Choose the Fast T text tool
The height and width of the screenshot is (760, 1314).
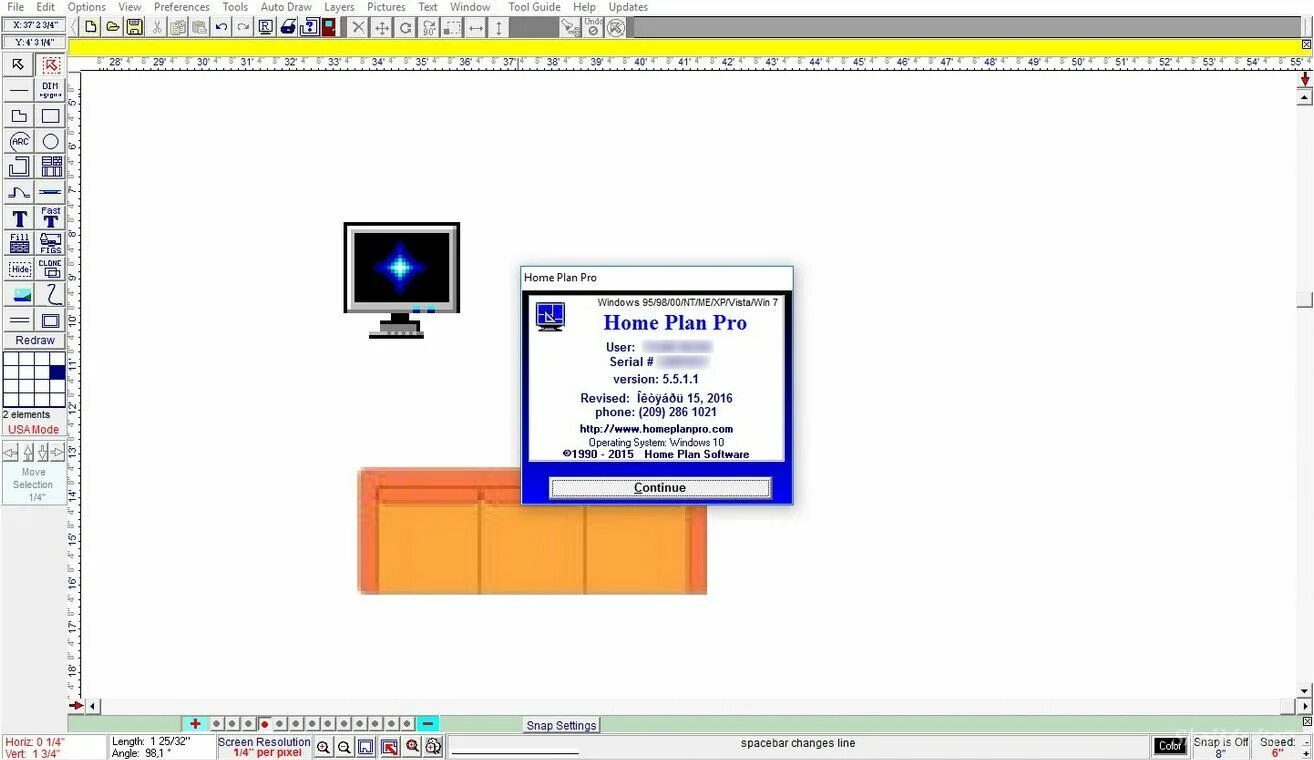click(x=51, y=218)
